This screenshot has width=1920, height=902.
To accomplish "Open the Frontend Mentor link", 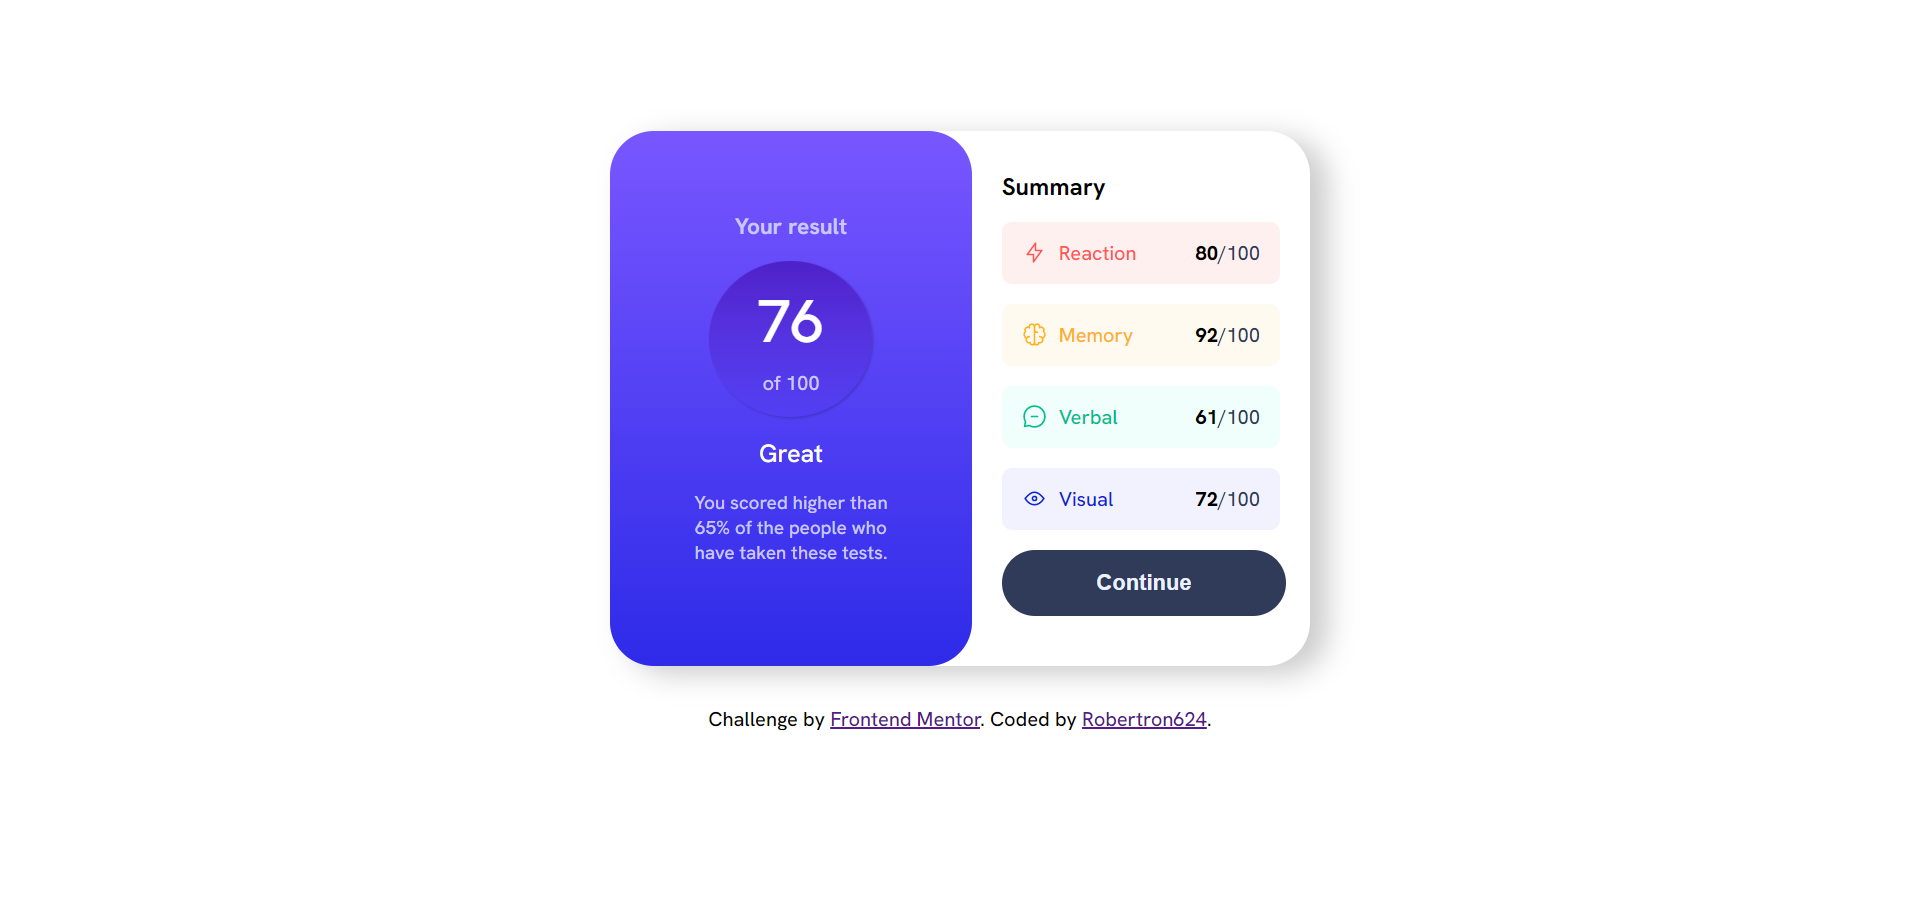I will [904, 719].
